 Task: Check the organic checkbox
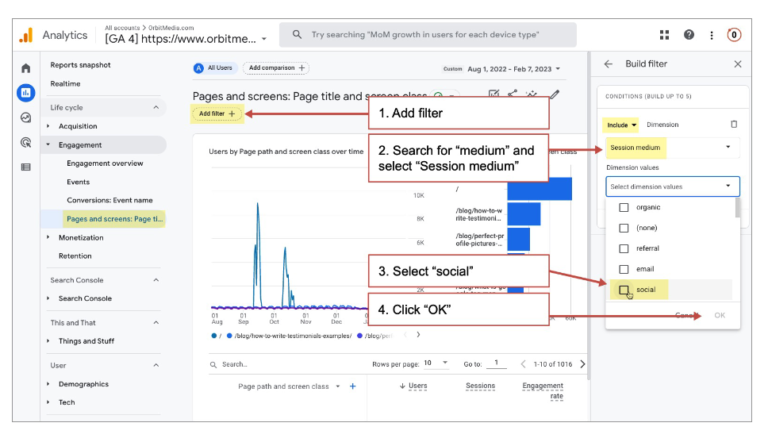(624, 207)
